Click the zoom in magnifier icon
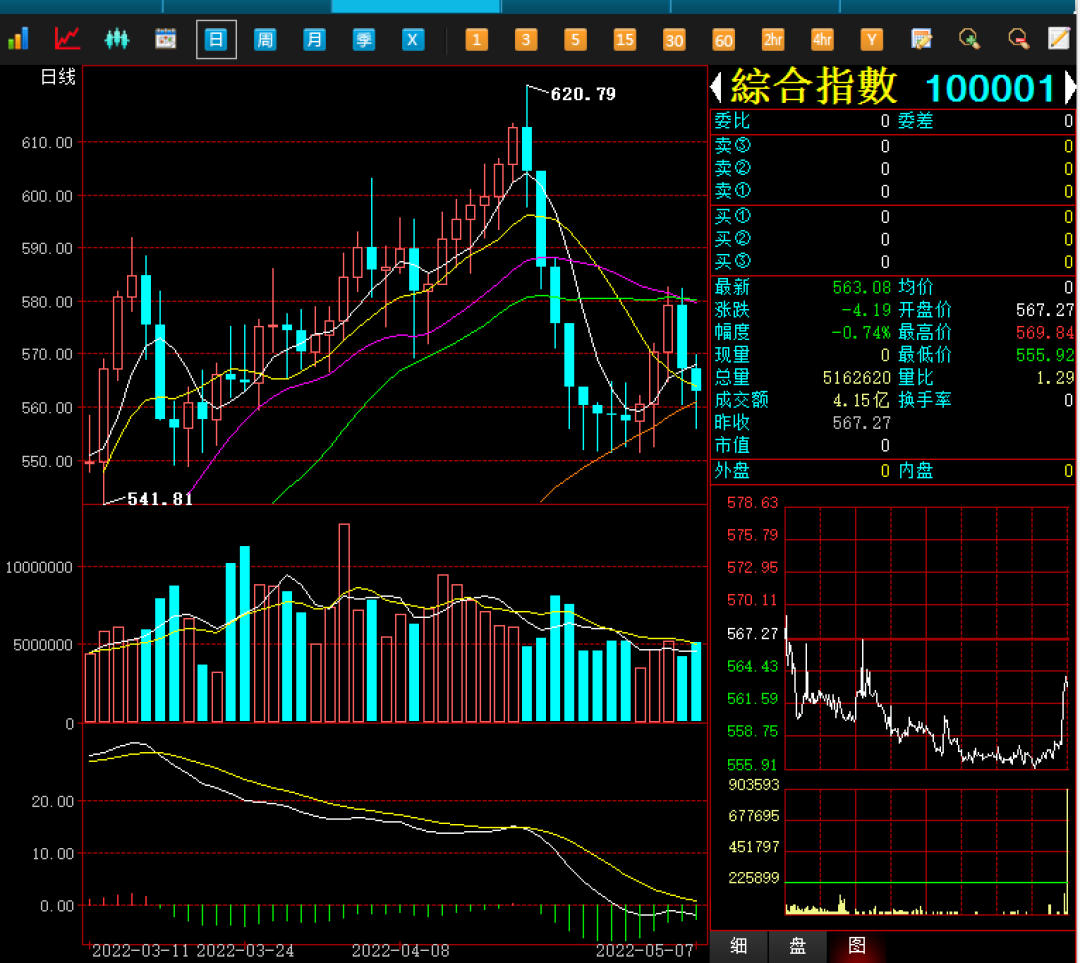The width and height of the screenshot is (1080, 963). (969, 39)
